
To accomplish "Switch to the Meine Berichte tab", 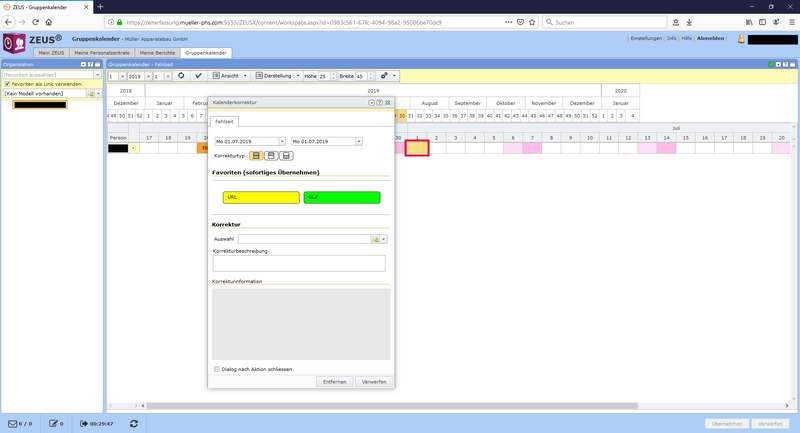I will tap(158, 52).
